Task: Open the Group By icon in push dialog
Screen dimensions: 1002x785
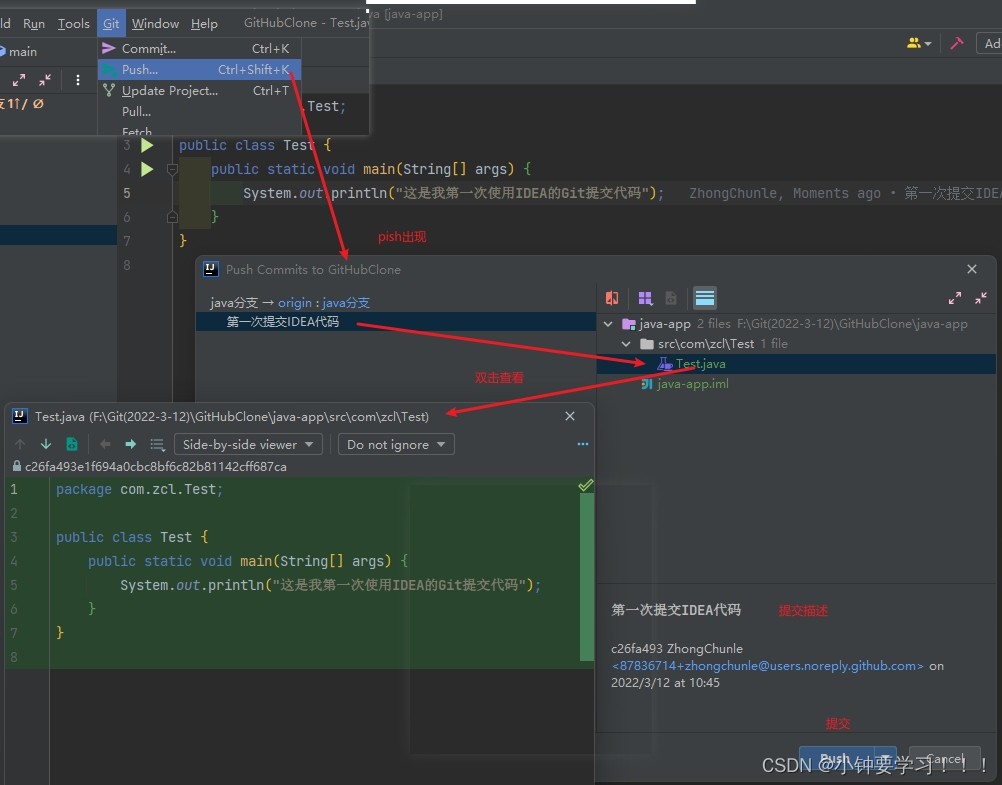Action: 645,298
